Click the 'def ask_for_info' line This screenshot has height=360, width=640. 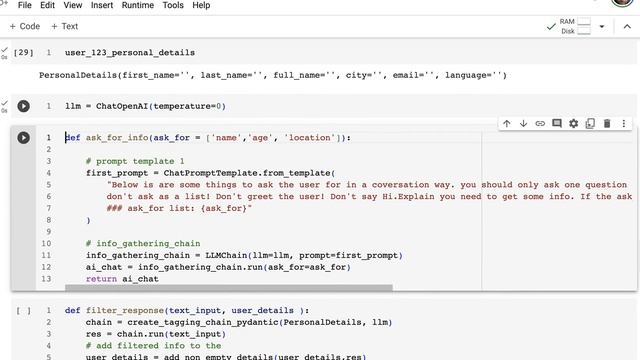208,138
